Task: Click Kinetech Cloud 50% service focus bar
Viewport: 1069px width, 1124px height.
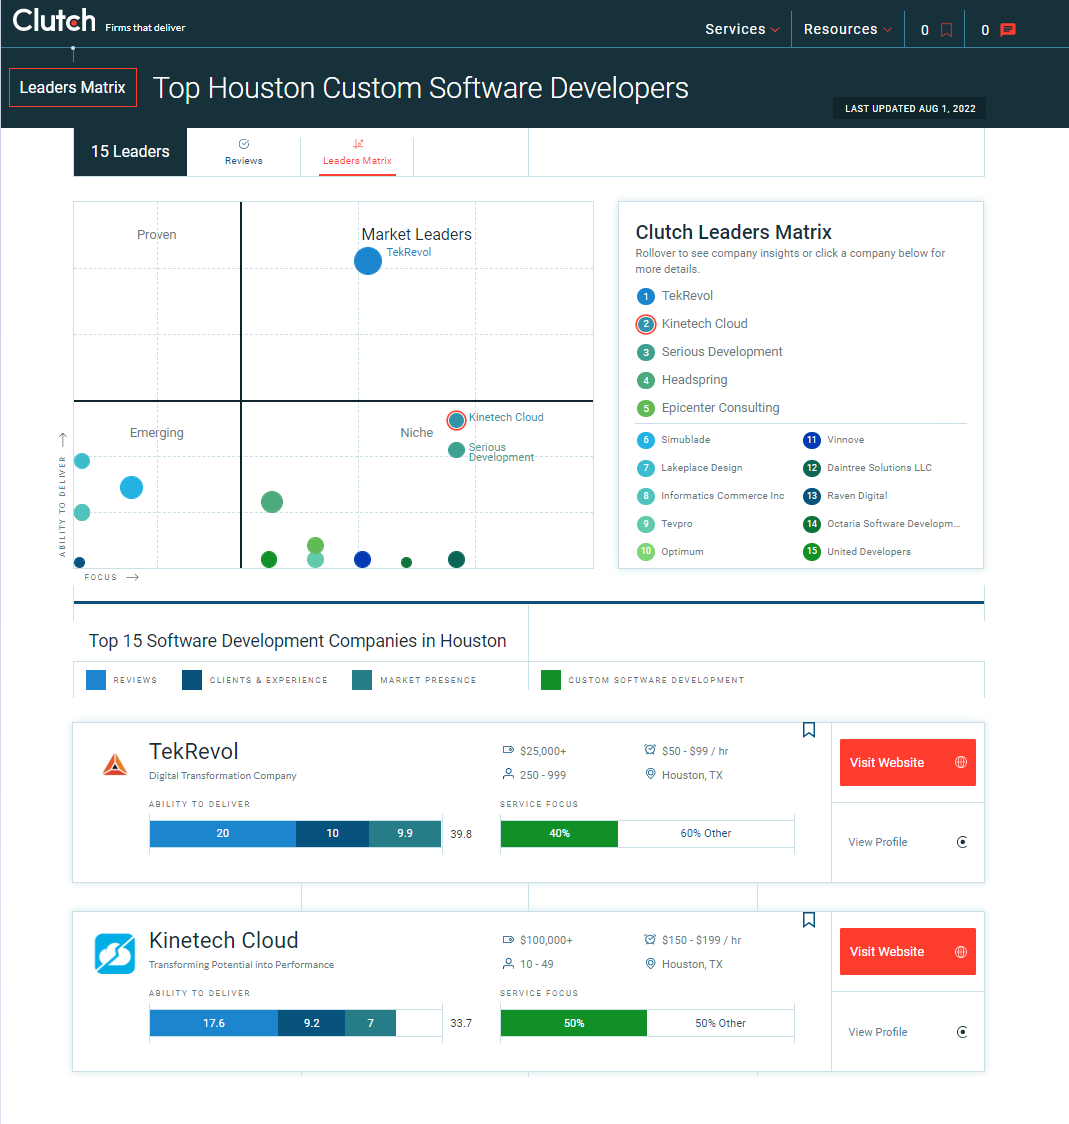Action: coord(574,1023)
